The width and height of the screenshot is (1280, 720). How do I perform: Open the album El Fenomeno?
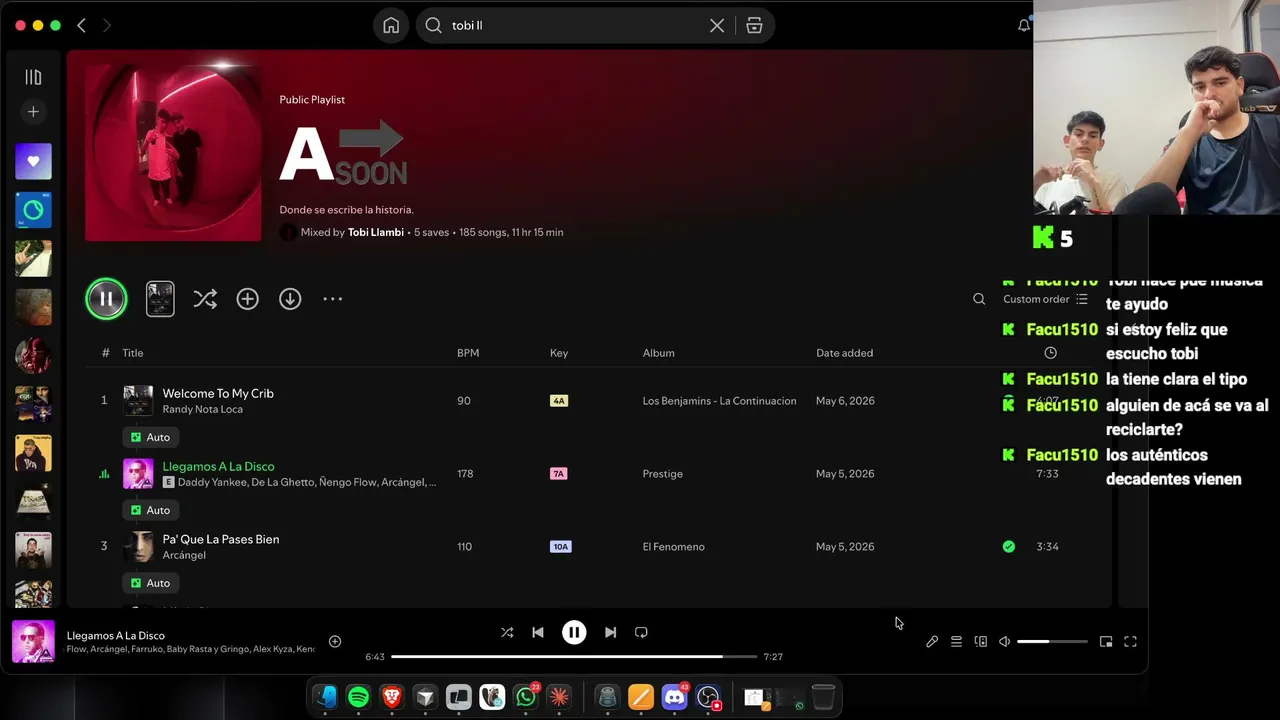(674, 547)
